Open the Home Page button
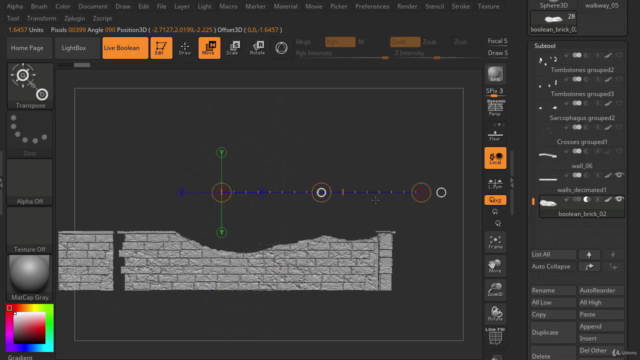The image size is (640, 360). (x=29, y=48)
